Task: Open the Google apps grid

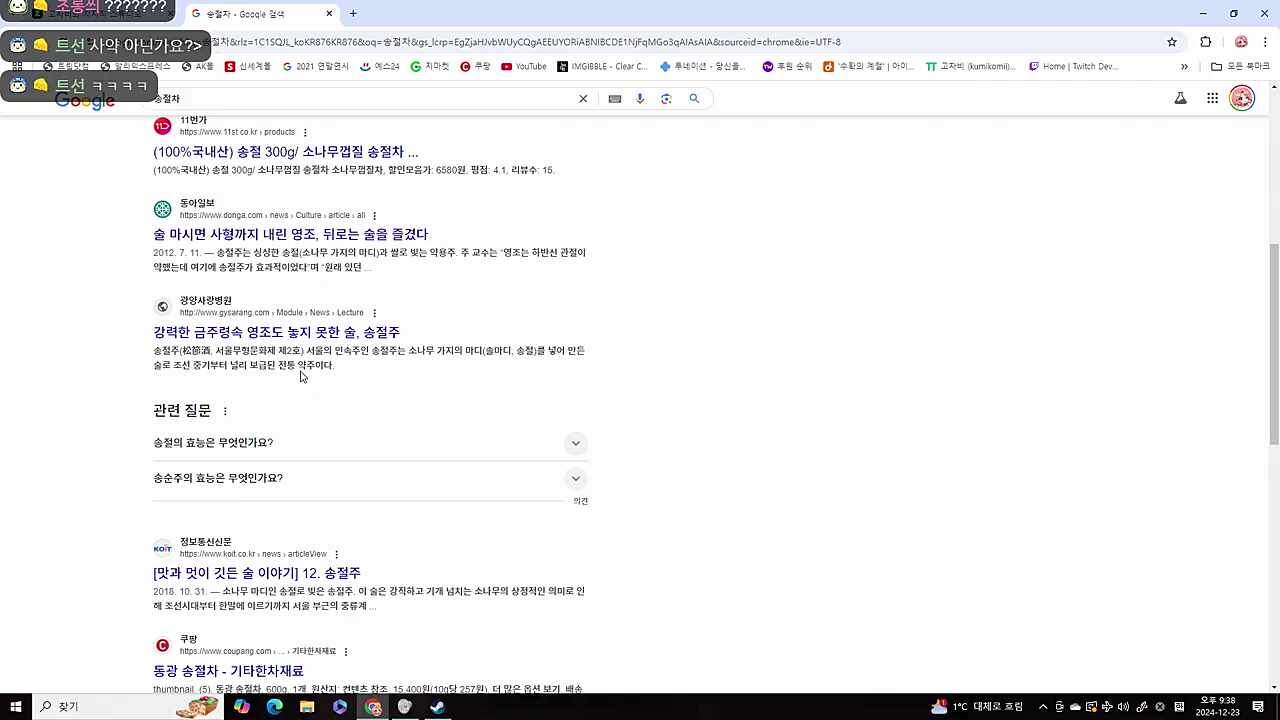Action: (x=1212, y=98)
